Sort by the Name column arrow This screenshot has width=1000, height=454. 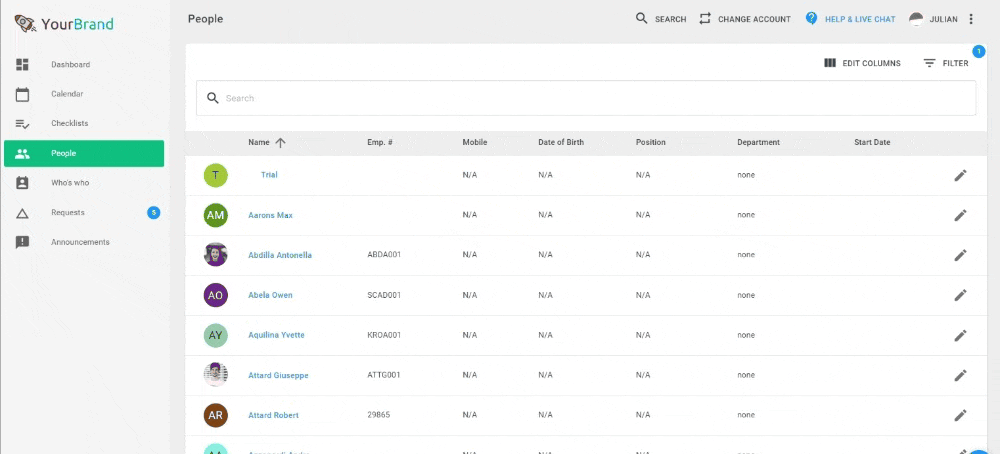click(280, 143)
